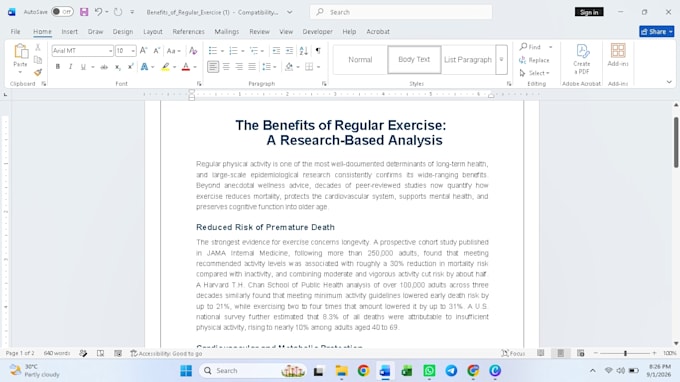Click the vertical scrollbar thumb
Screen dimensions: 680x382
(x=676, y=142)
